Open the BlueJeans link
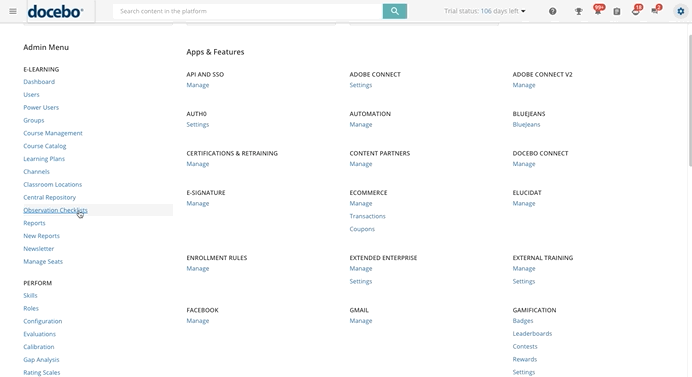The height and width of the screenshot is (377, 692). click(x=526, y=124)
